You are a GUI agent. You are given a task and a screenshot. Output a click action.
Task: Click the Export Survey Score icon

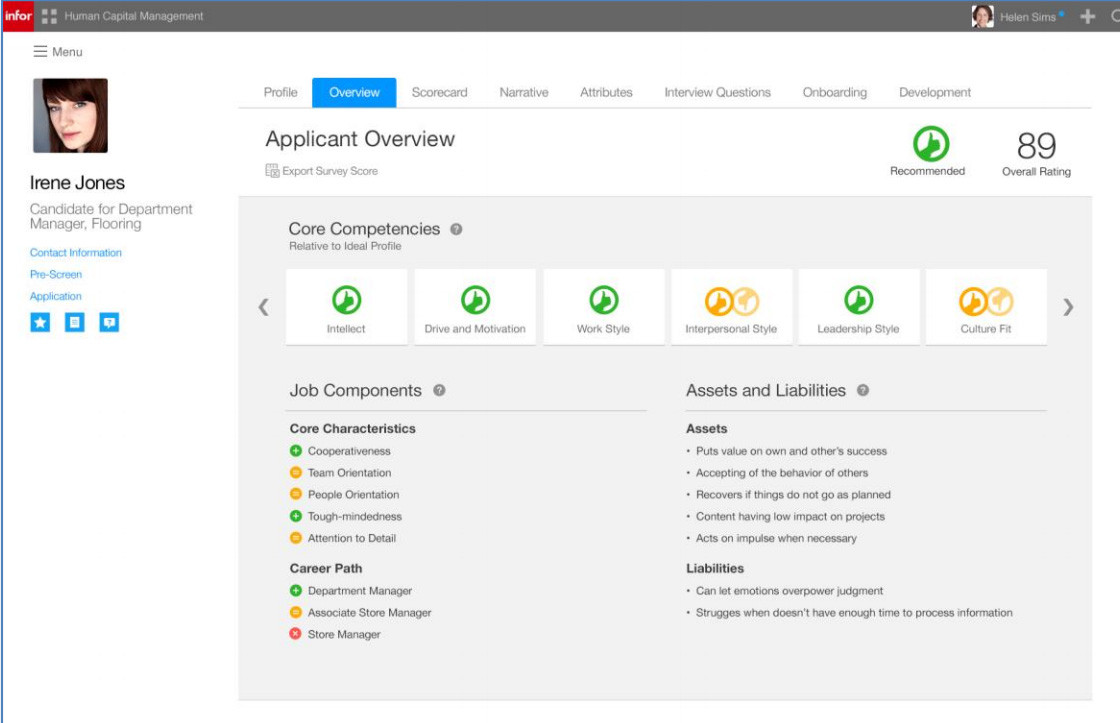click(272, 171)
